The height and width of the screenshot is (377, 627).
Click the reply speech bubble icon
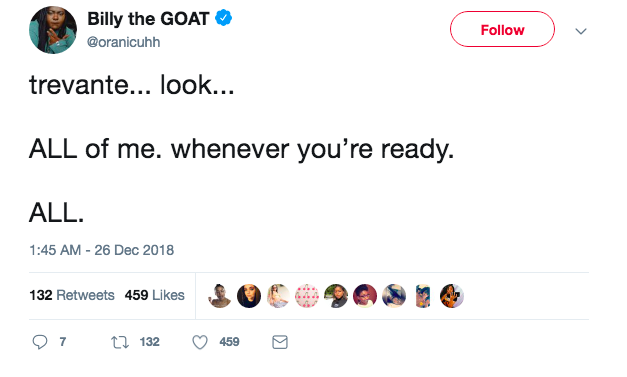(x=40, y=342)
